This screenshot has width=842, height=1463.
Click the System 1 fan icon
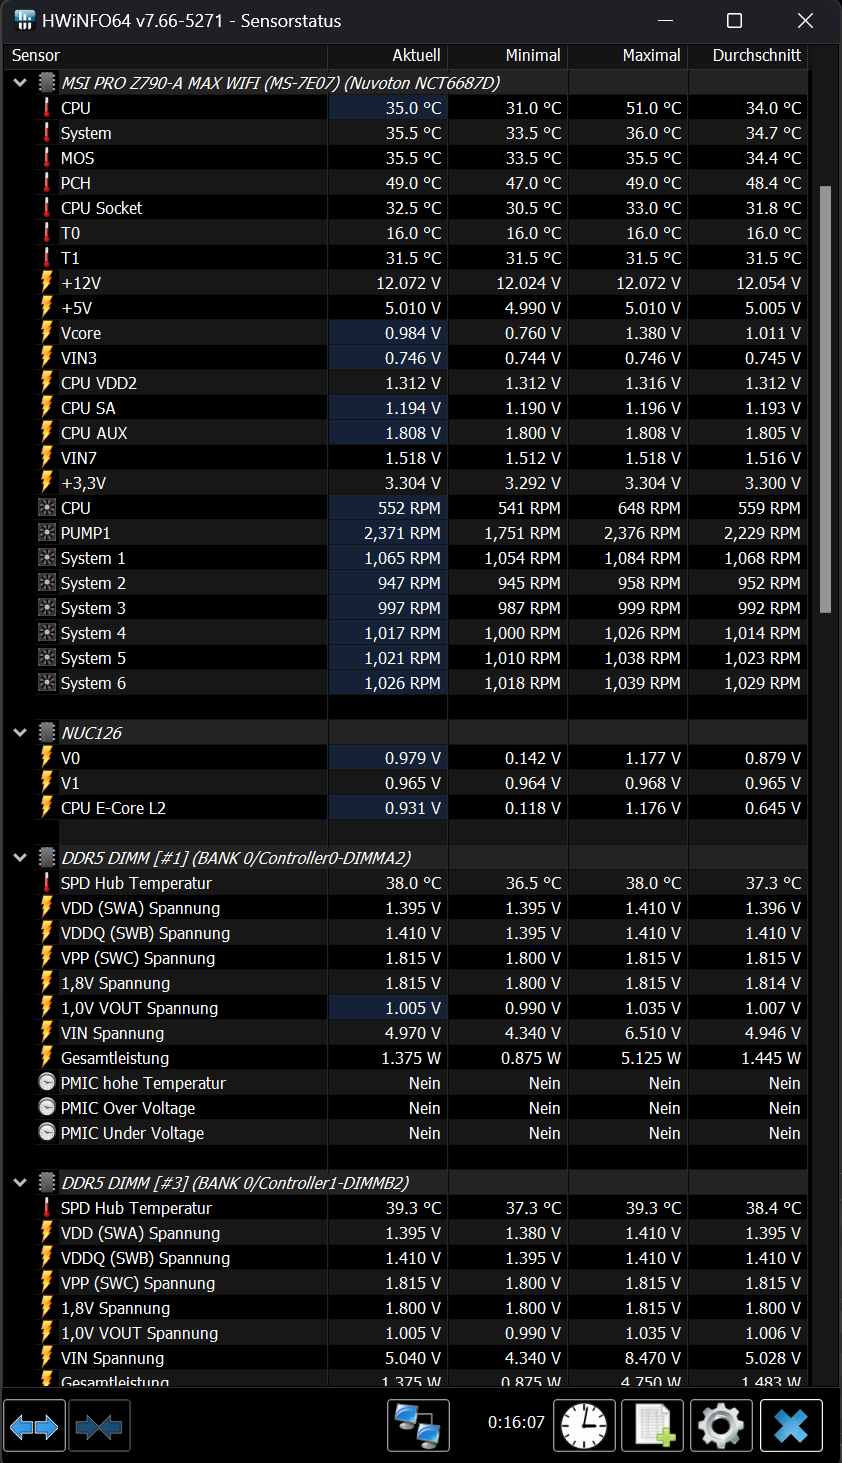pyautogui.click(x=47, y=558)
